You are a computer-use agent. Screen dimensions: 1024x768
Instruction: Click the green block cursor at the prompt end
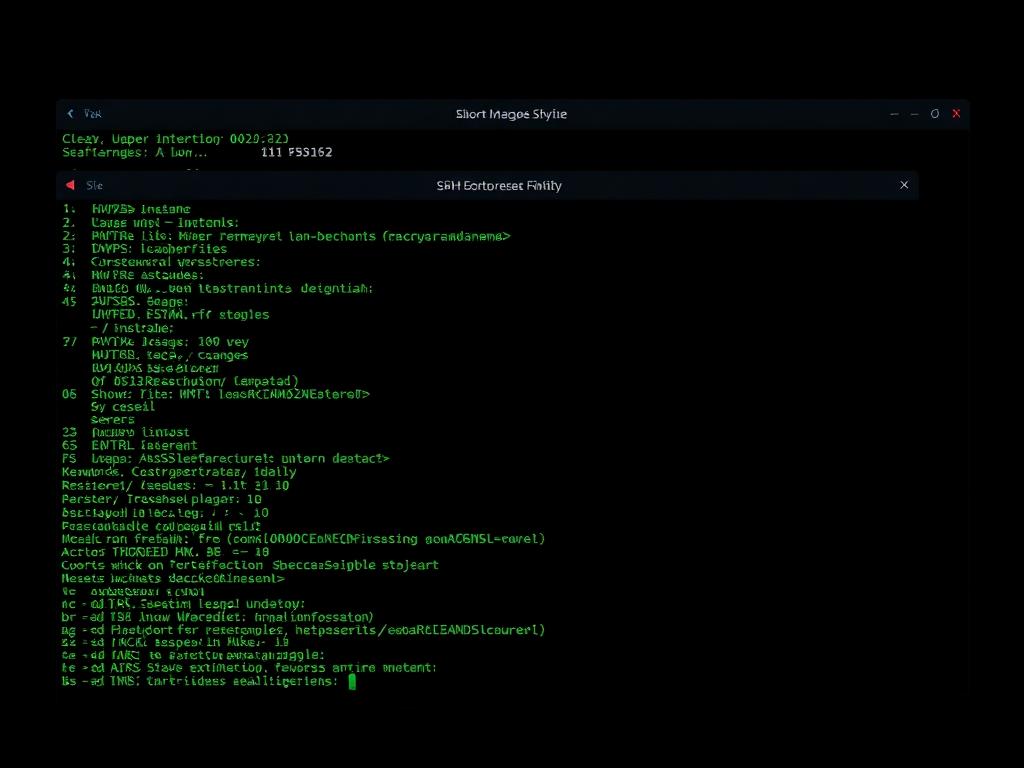click(x=352, y=682)
